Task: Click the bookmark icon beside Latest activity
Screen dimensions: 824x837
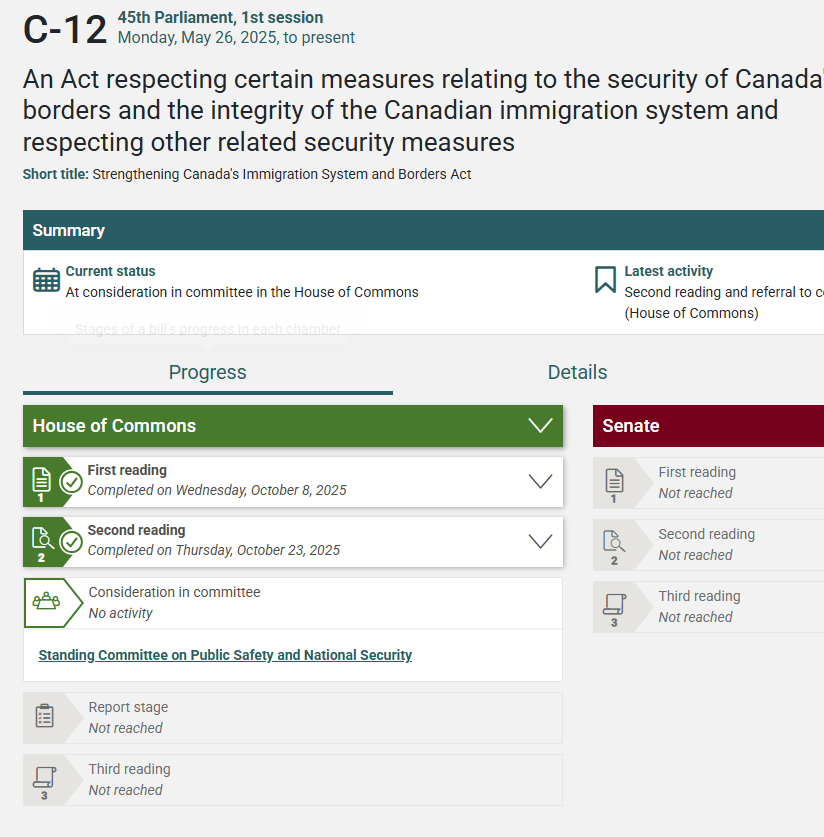Action: tap(605, 280)
